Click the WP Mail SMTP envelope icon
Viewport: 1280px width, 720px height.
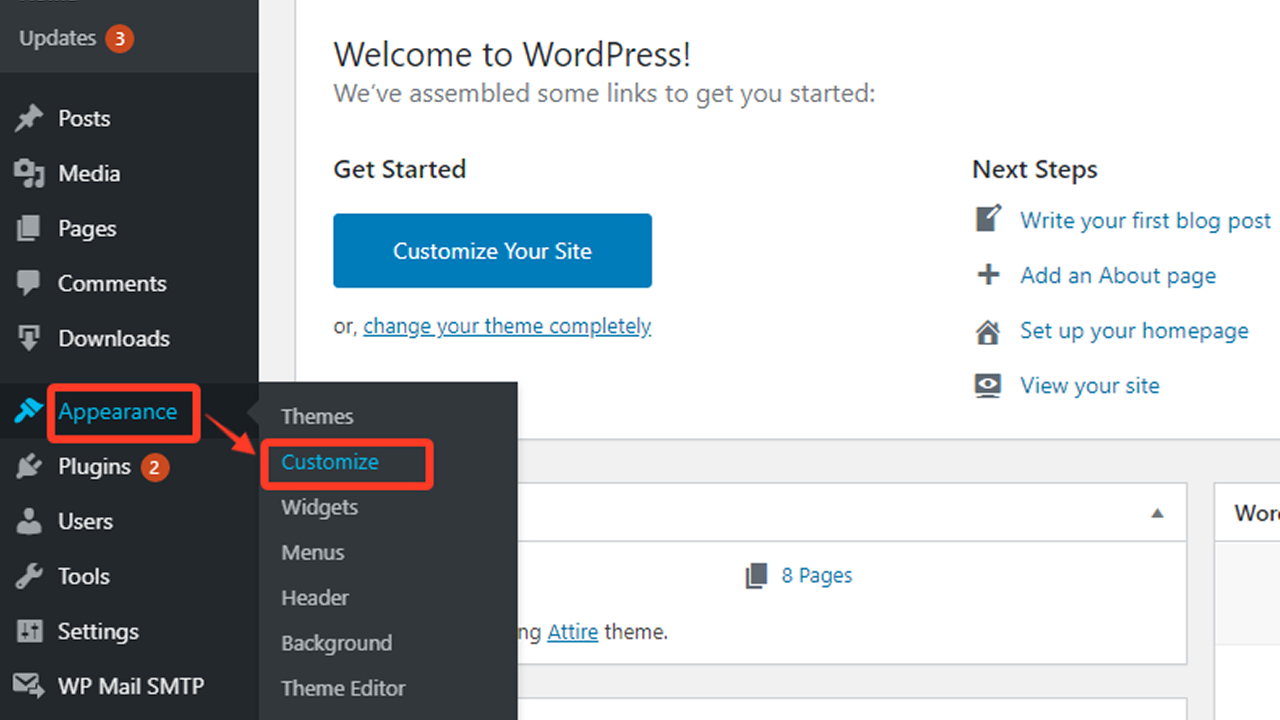(29, 686)
